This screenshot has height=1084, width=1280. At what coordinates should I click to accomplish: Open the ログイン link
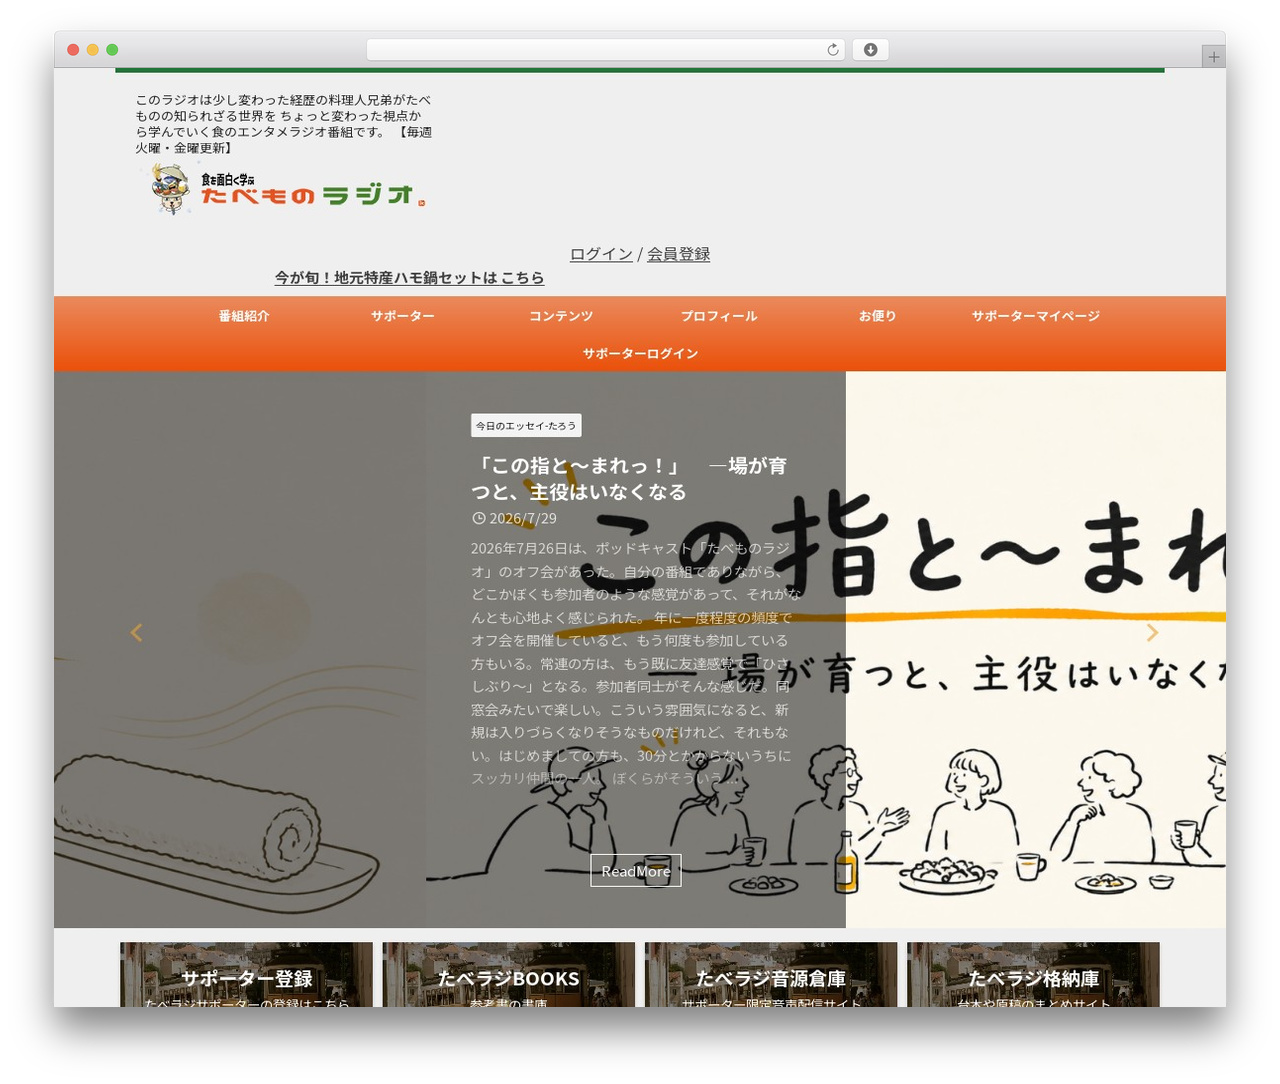(601, 254)
